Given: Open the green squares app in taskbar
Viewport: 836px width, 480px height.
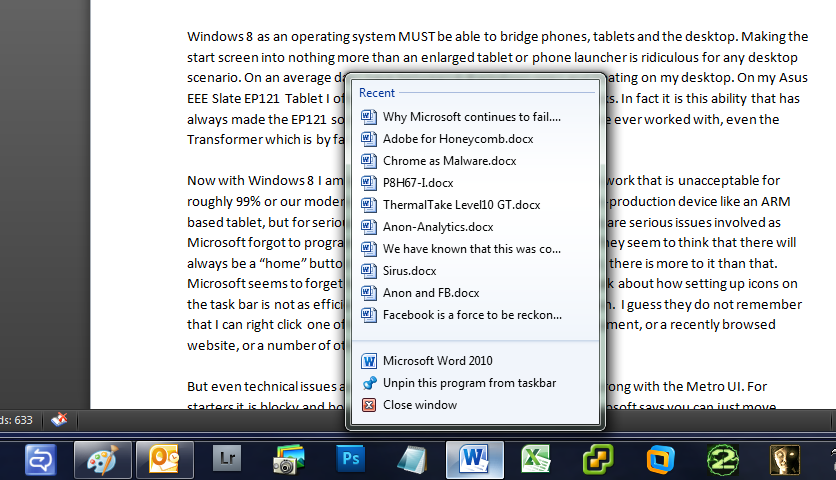Looking at the screenshot, I should pos(598,460).
